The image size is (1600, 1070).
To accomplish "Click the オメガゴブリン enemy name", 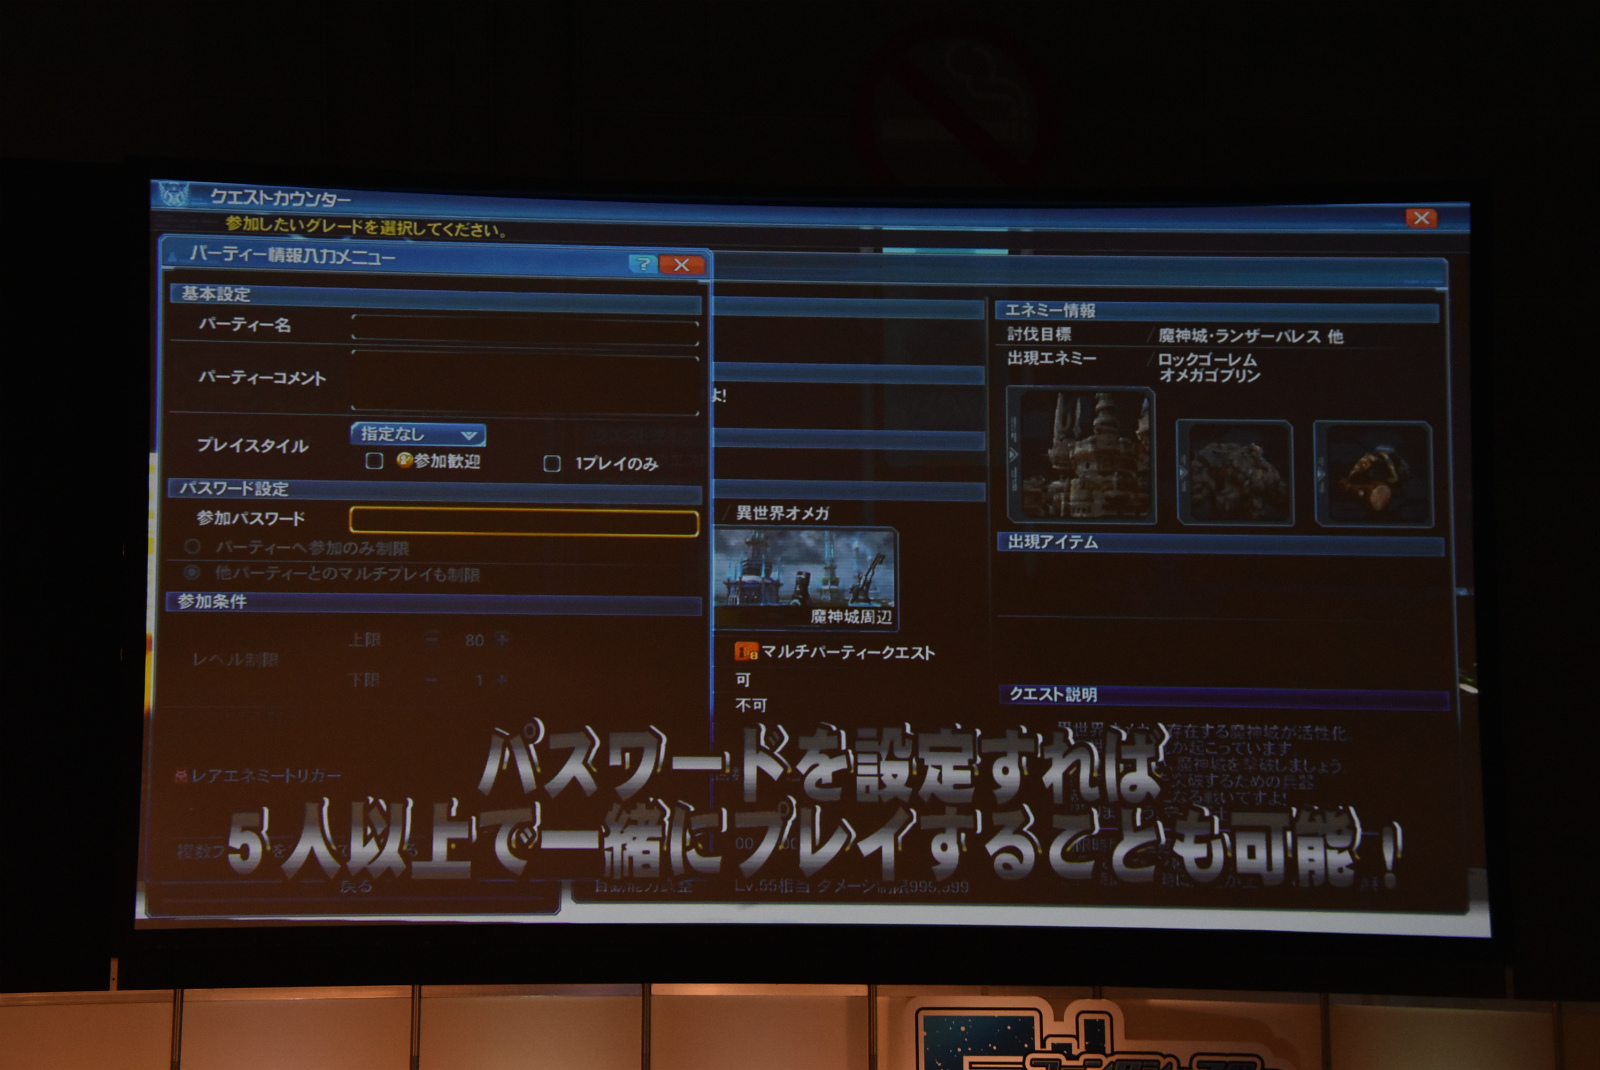I will click(1209, 376).
